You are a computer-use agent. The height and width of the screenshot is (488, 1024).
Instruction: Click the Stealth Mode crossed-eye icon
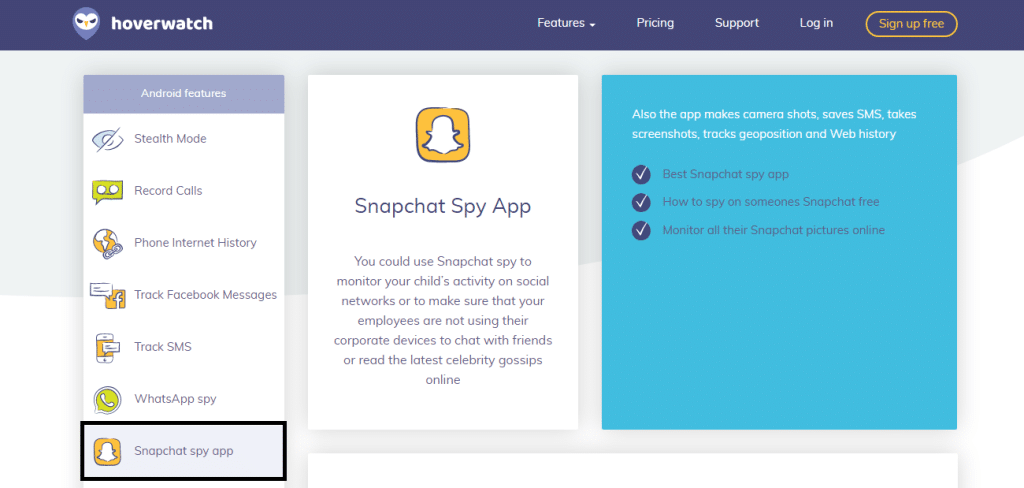click(108, 138)
